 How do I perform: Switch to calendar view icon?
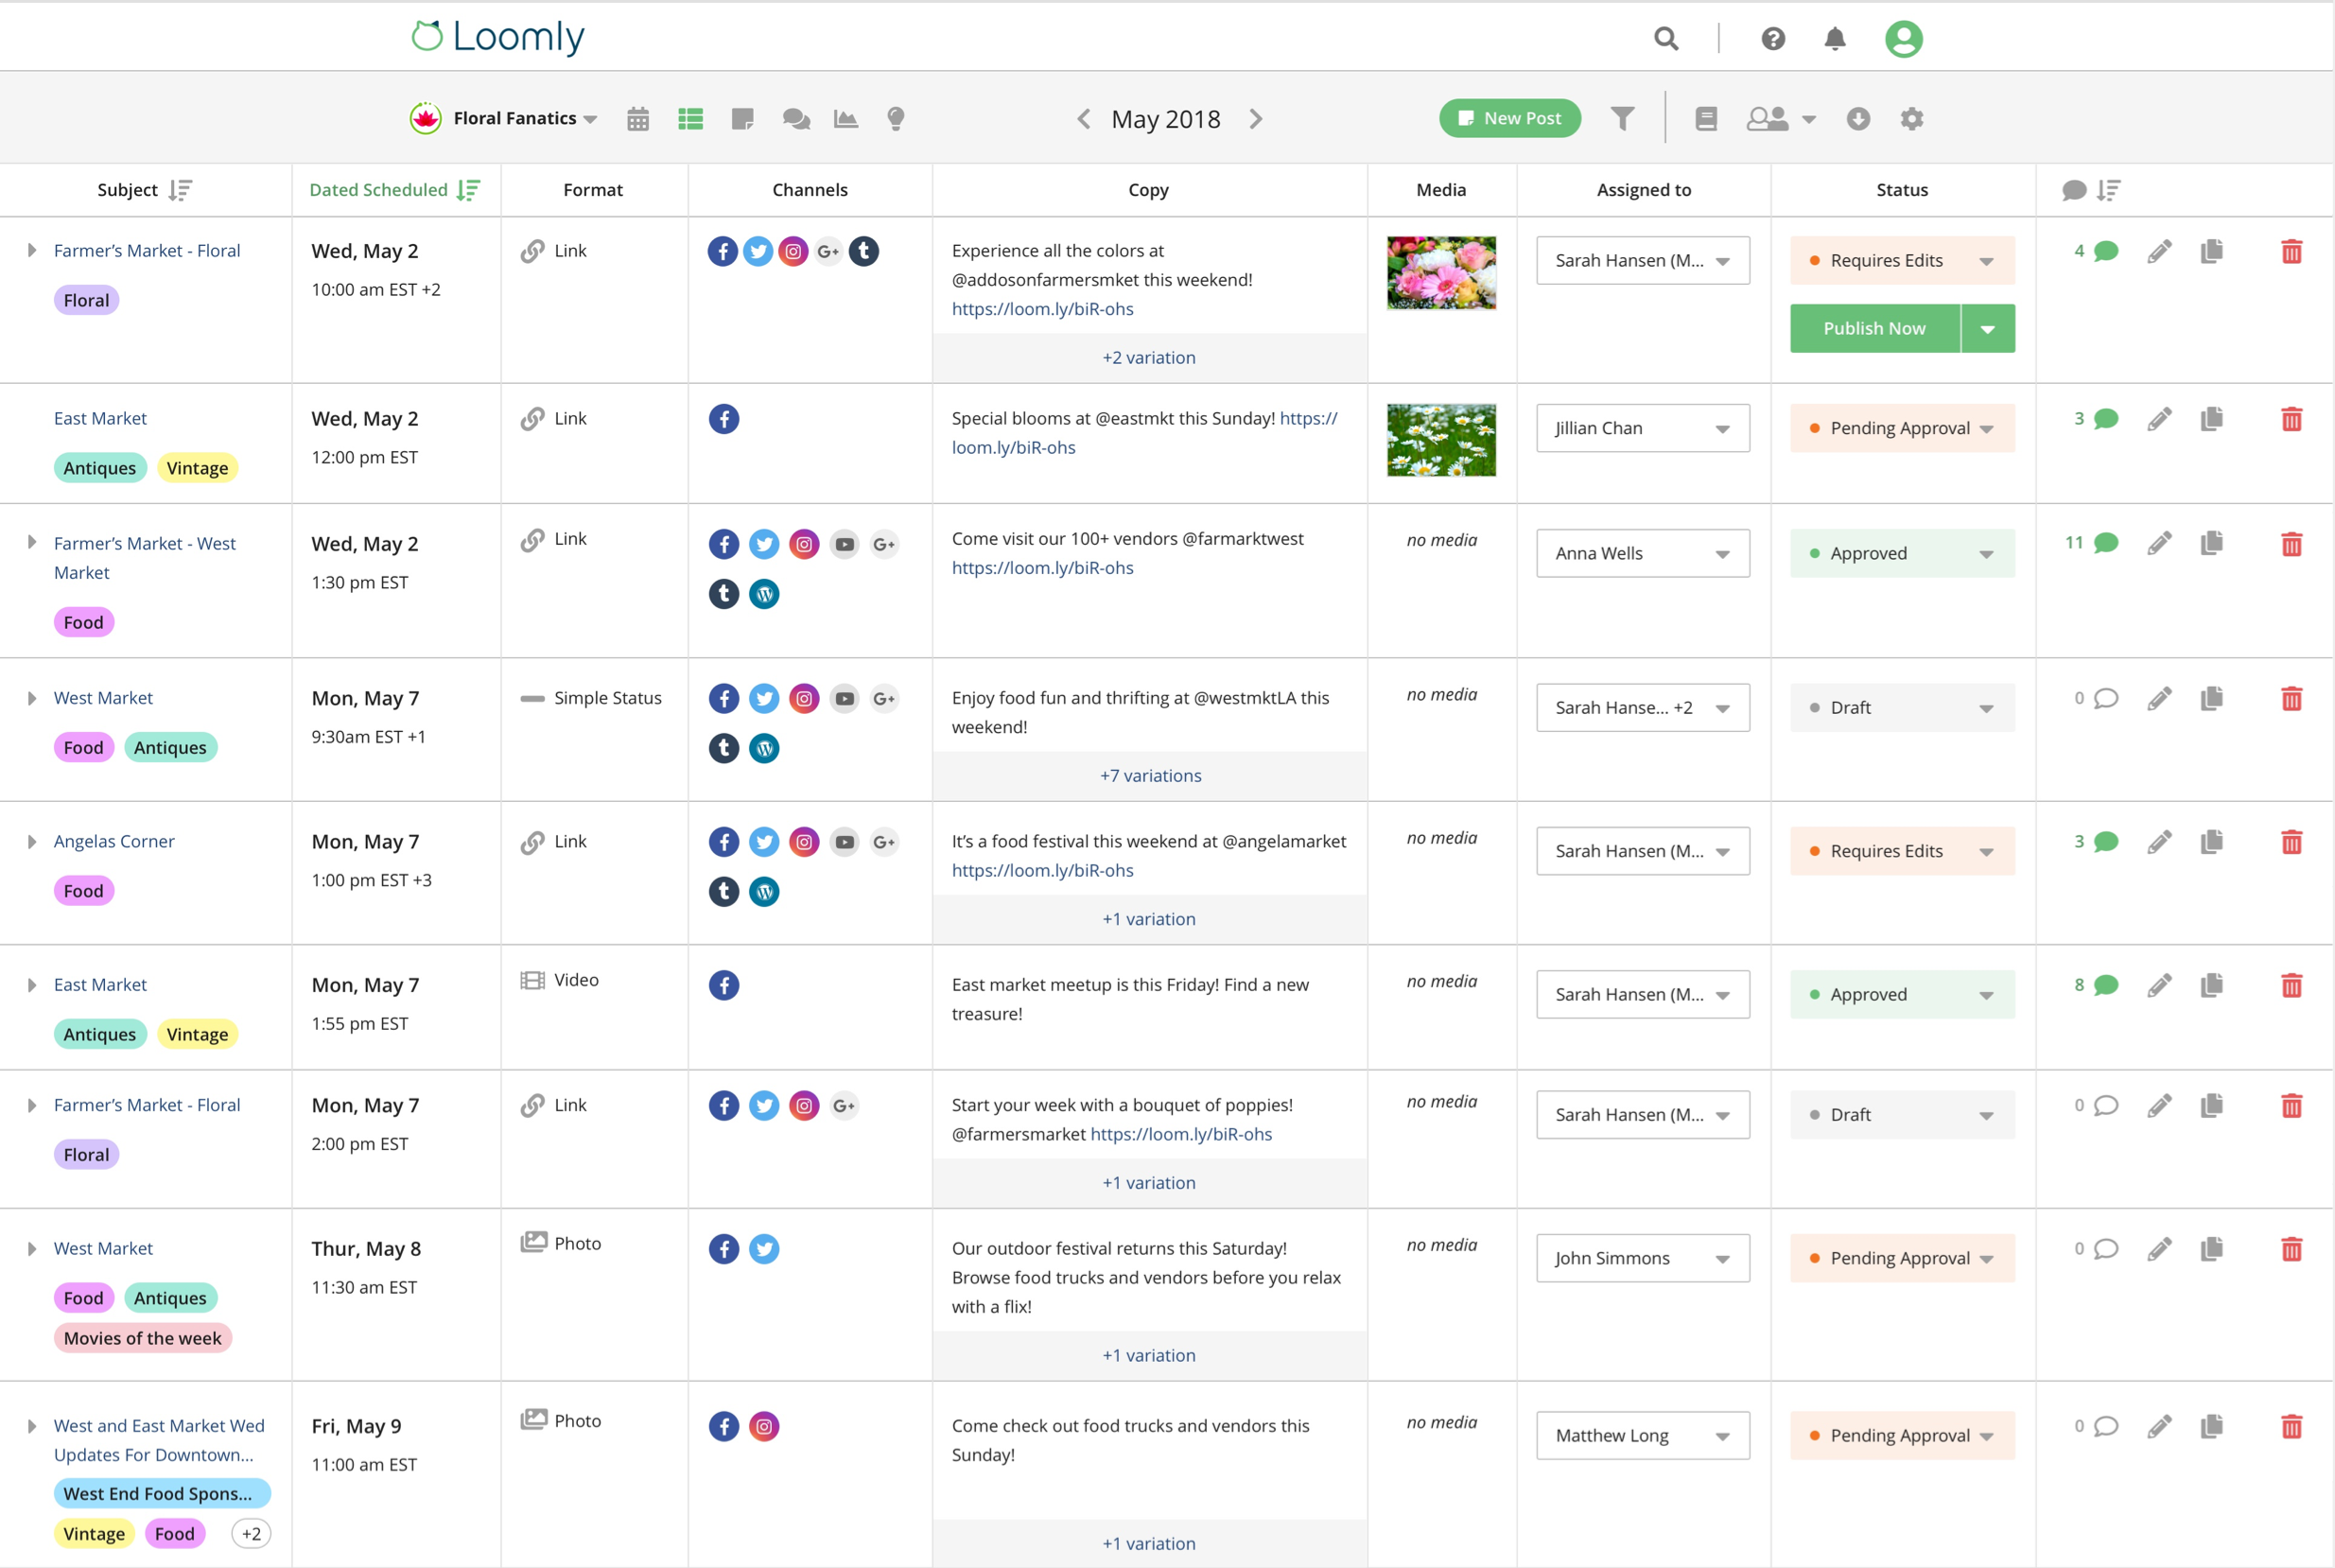638,119
